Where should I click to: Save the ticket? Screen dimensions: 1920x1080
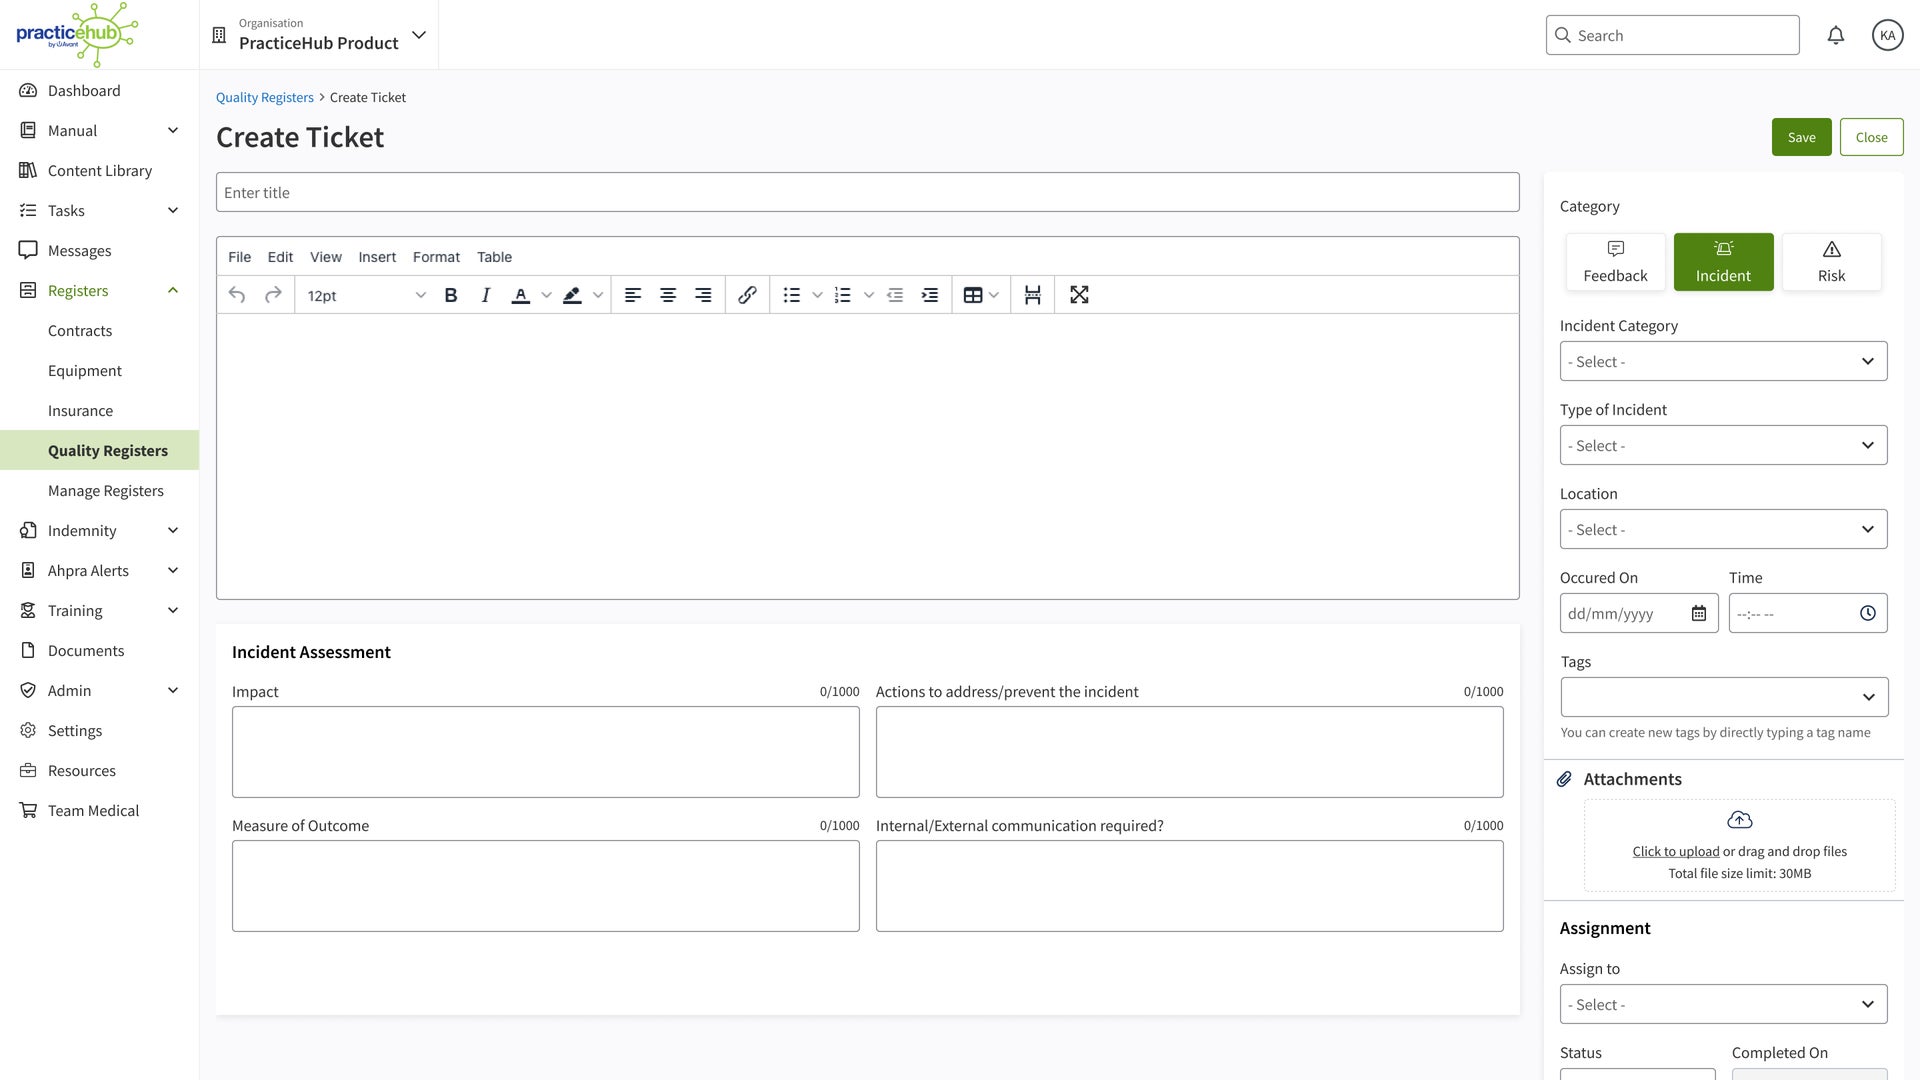click(1801, 137)
